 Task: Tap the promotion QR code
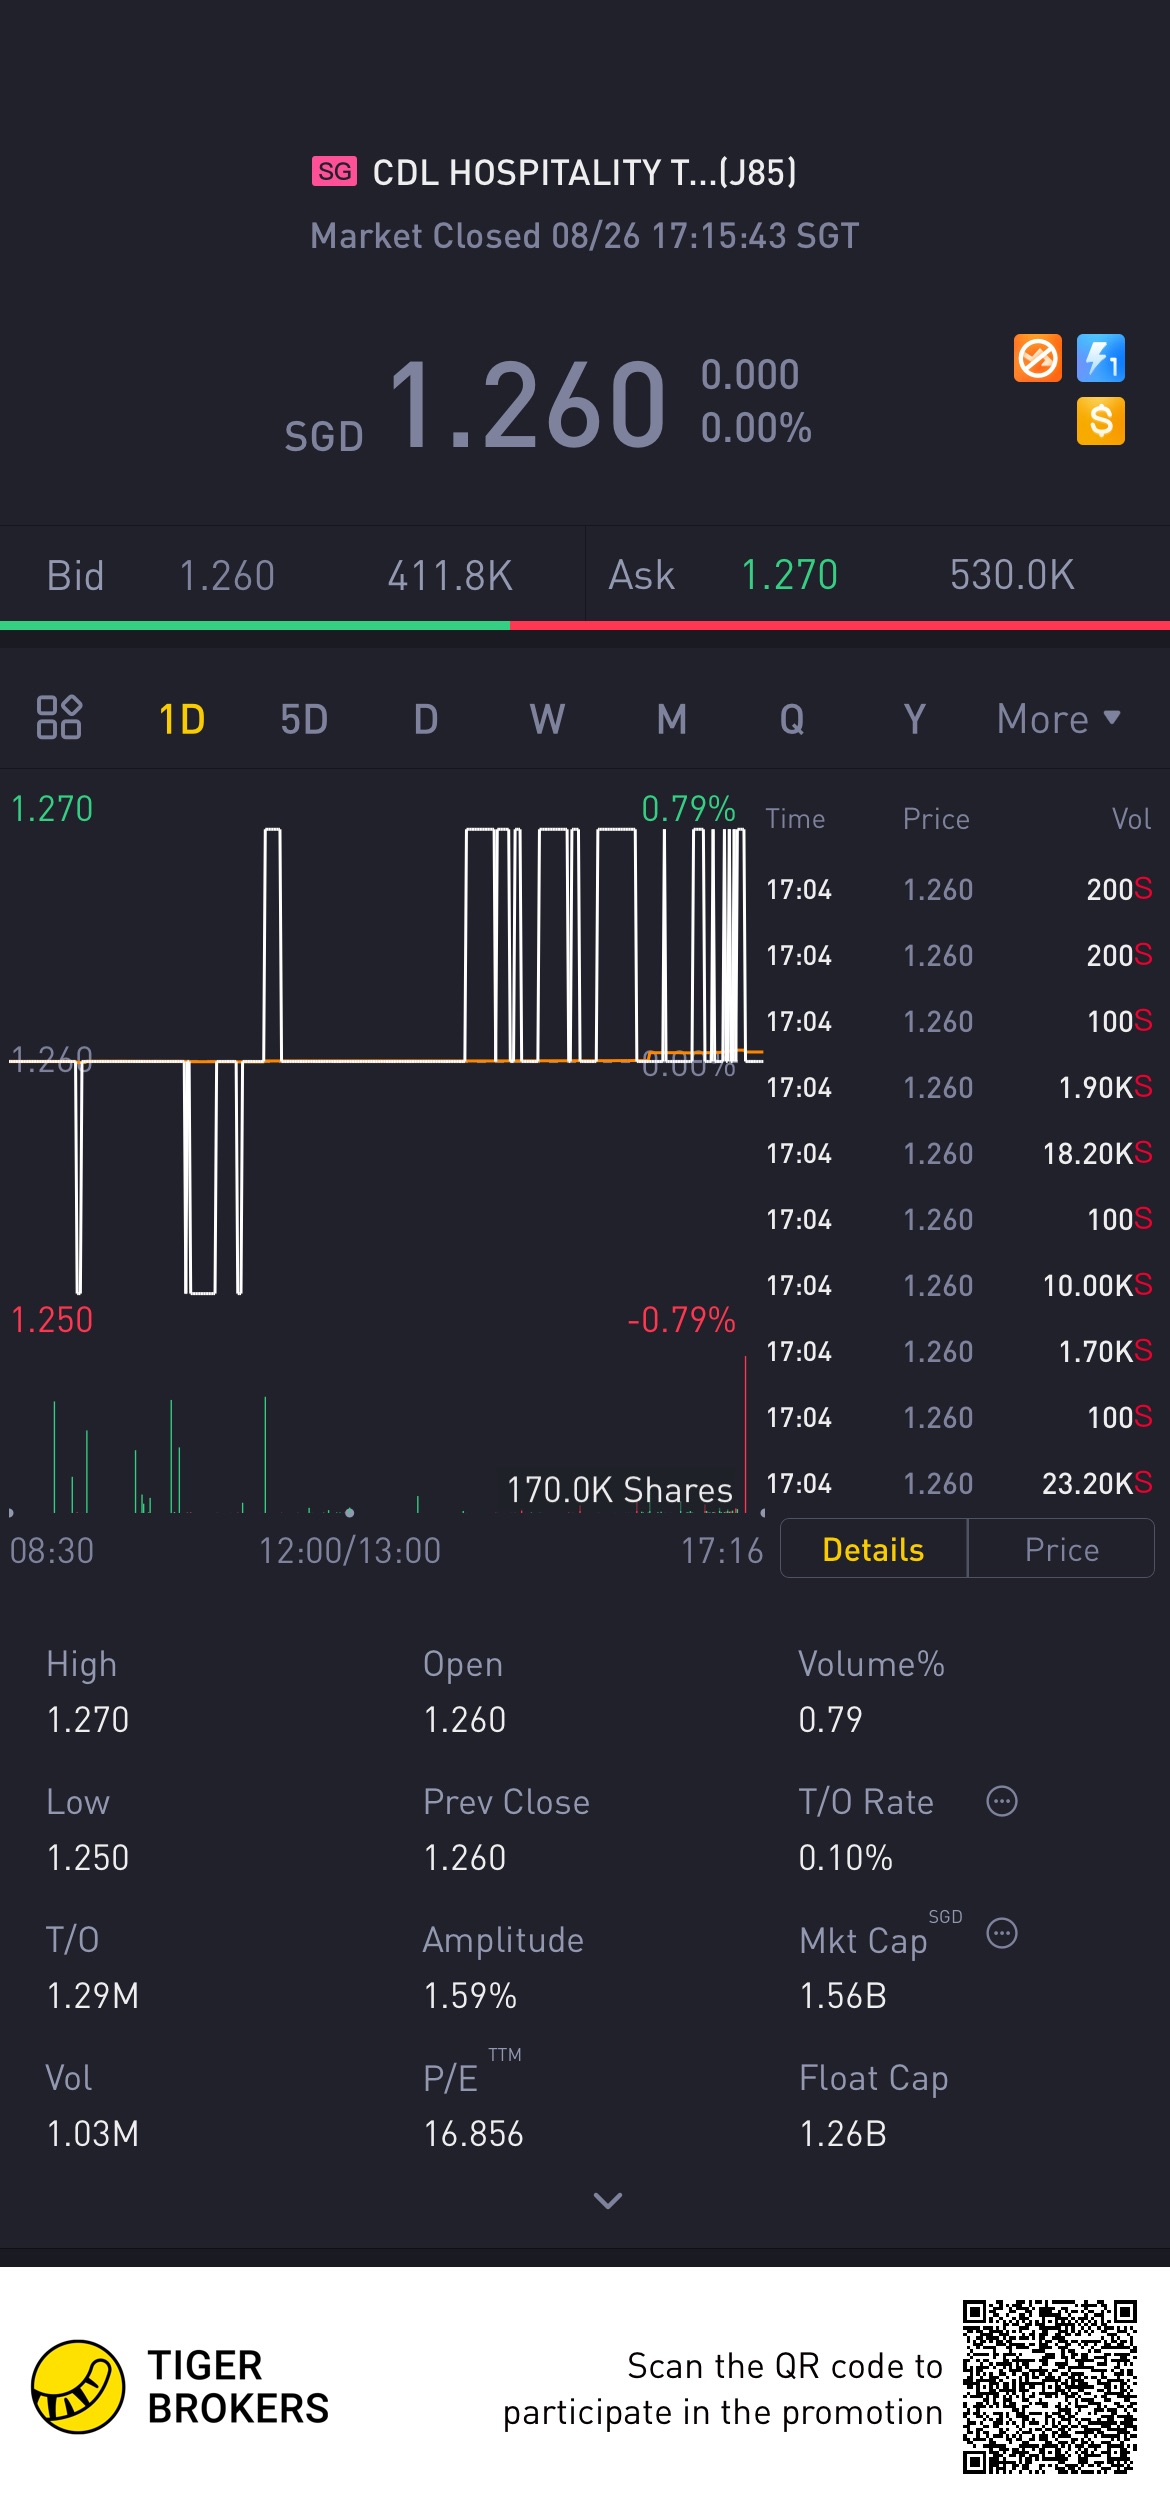pyautogui.click(x=1049, y=2386)
